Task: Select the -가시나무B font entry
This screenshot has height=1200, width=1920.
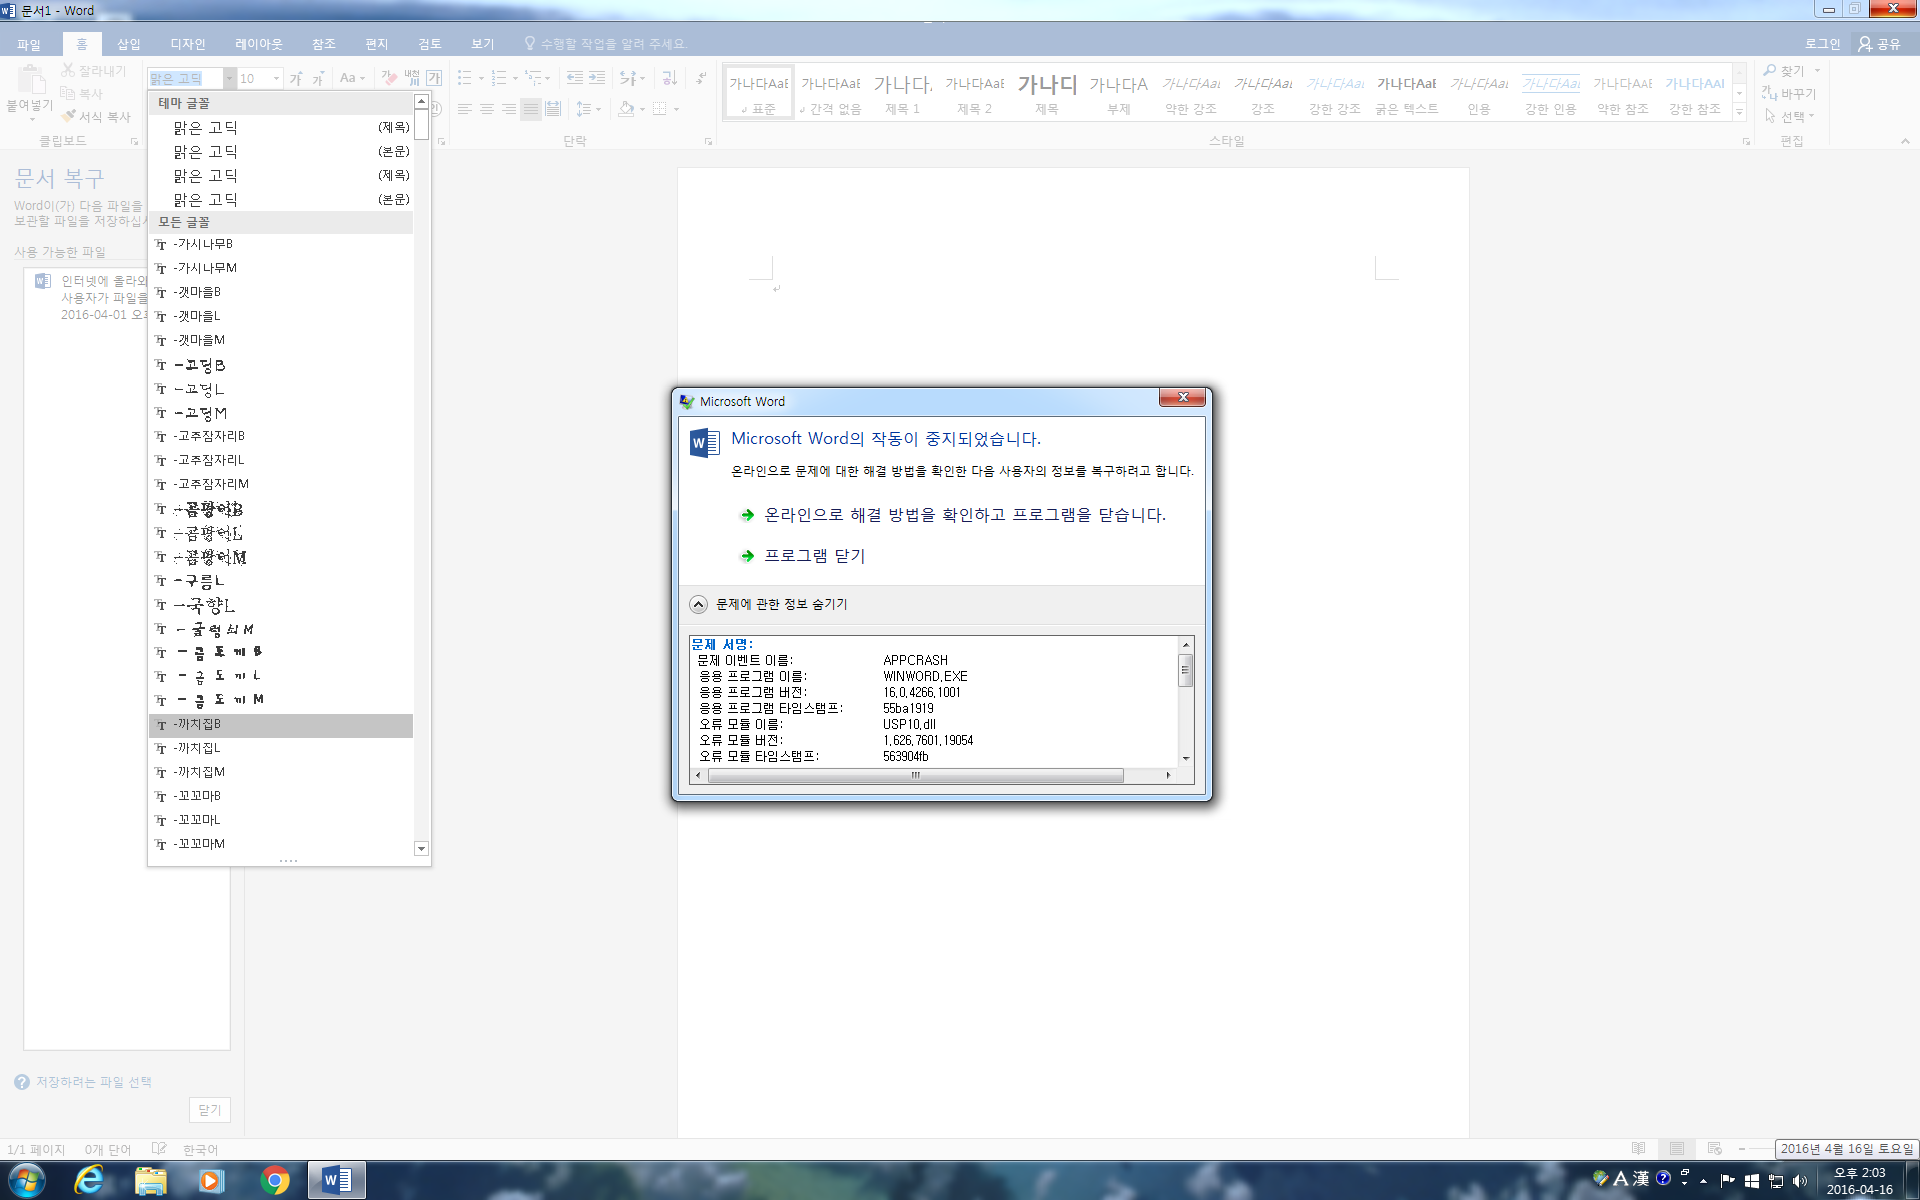Action: point(281,244)
